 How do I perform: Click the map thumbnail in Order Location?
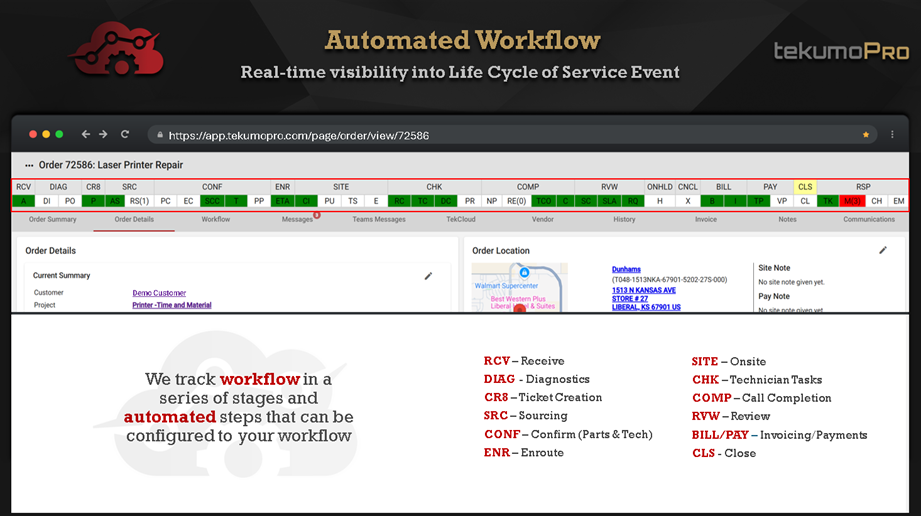519,288
